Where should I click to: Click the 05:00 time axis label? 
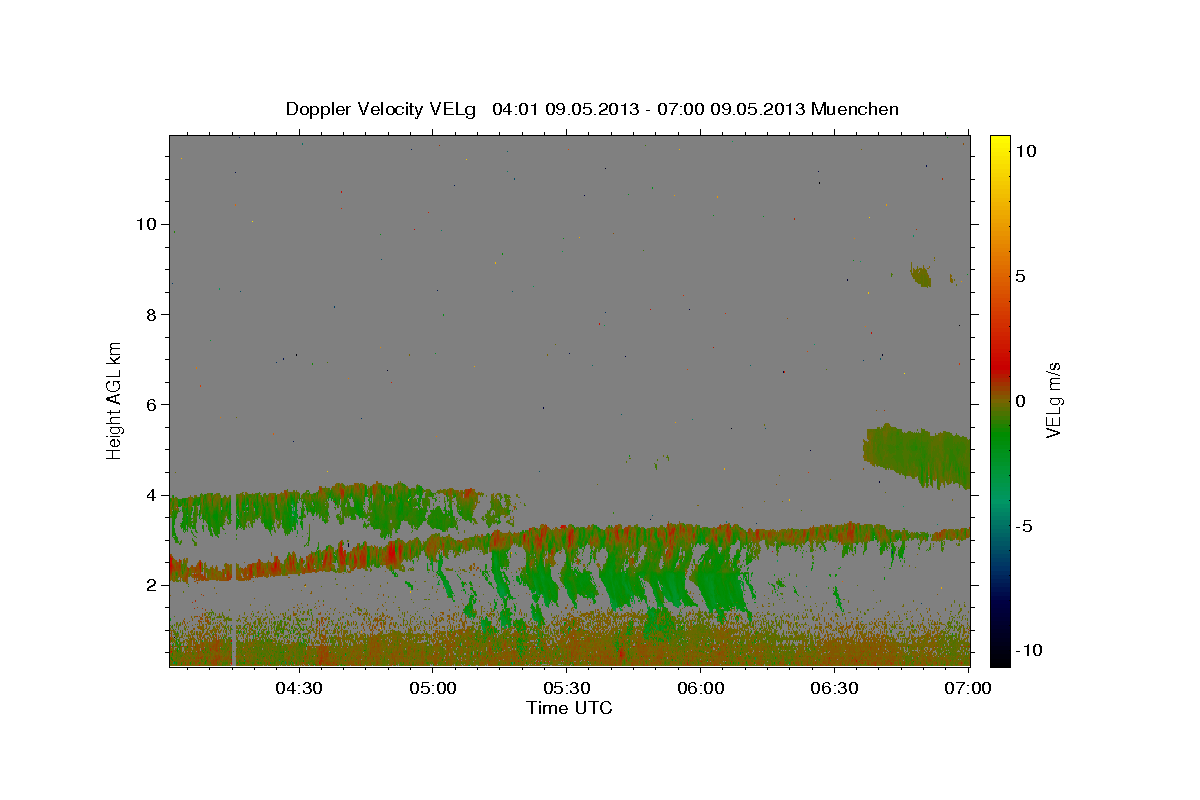click(x=432, y=688)
